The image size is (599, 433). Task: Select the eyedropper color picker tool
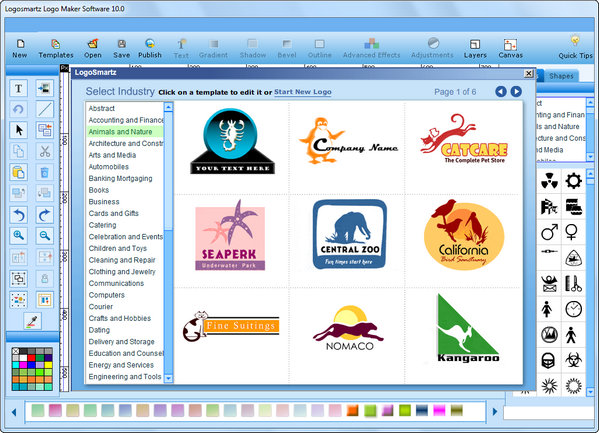coord(32,321)
